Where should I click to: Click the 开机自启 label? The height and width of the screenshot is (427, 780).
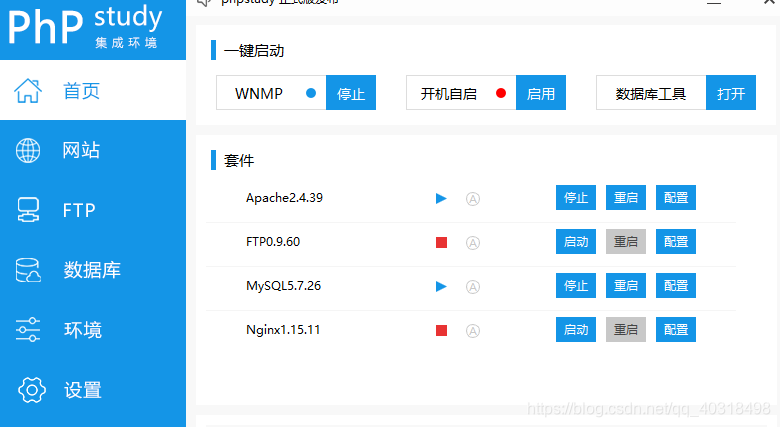point(449,94)
